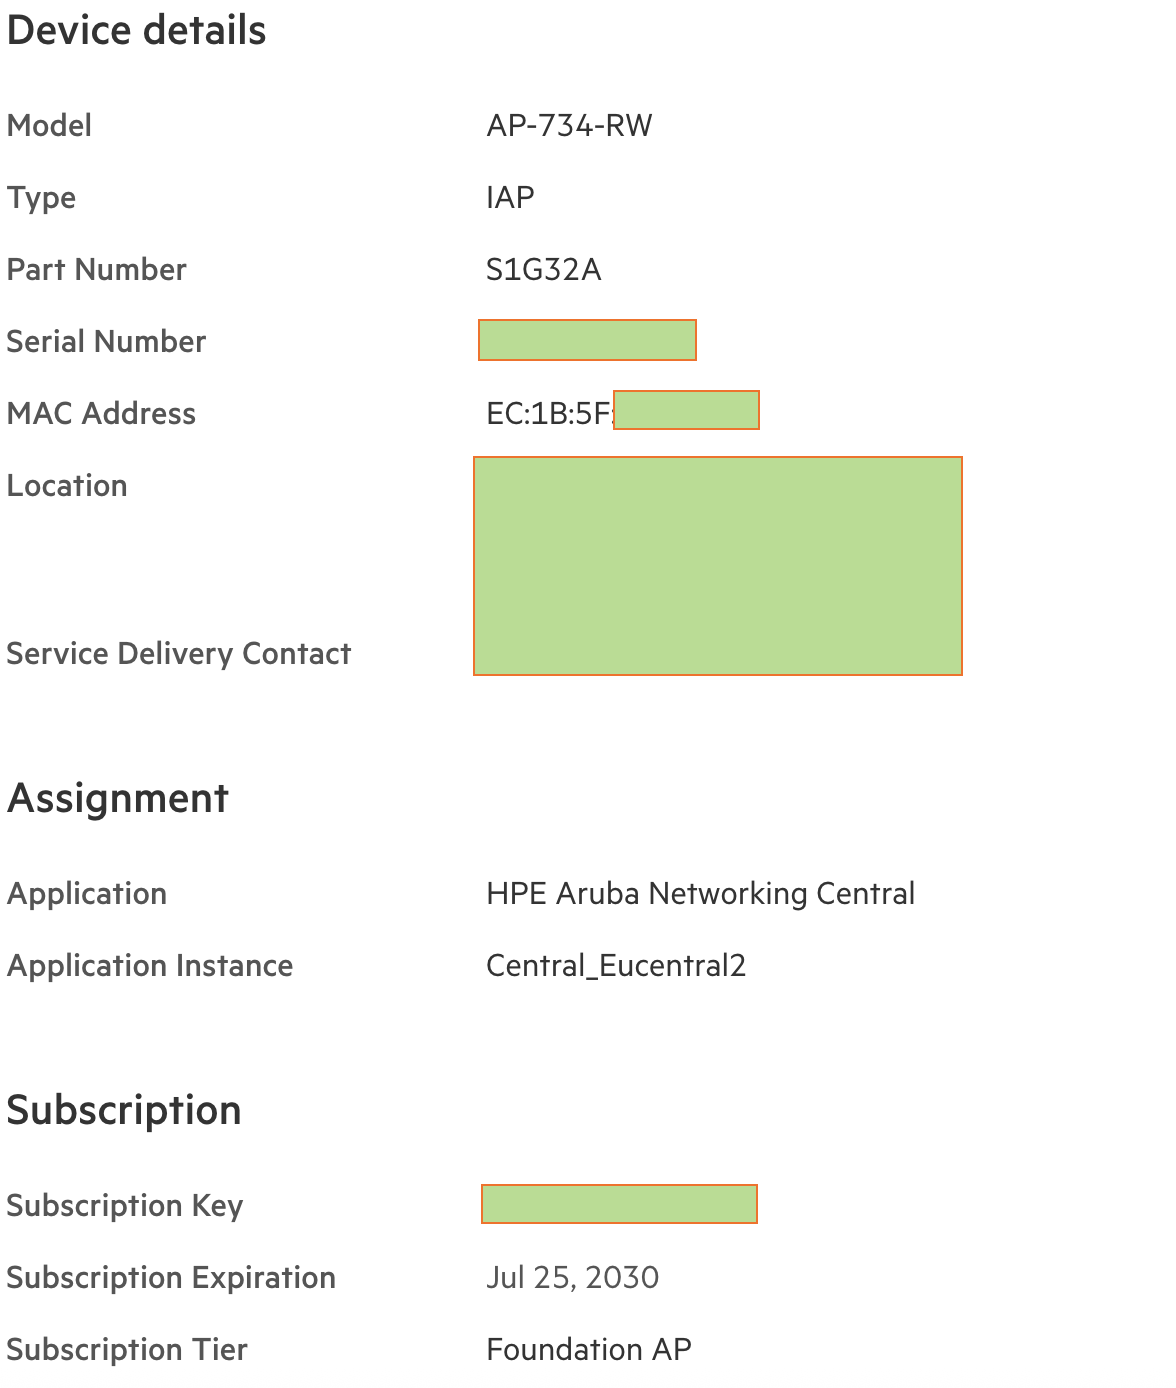This screenshot has height=1388, width=1176.
Task: Click the Subscription section heading
Action: coord(124,1110)
